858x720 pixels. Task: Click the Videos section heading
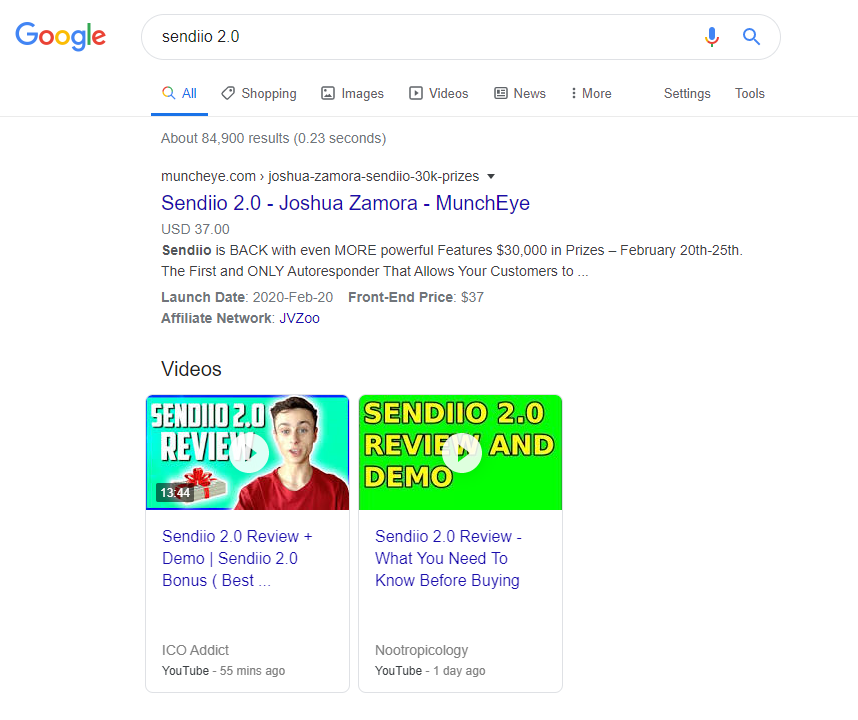click(191, 369)
